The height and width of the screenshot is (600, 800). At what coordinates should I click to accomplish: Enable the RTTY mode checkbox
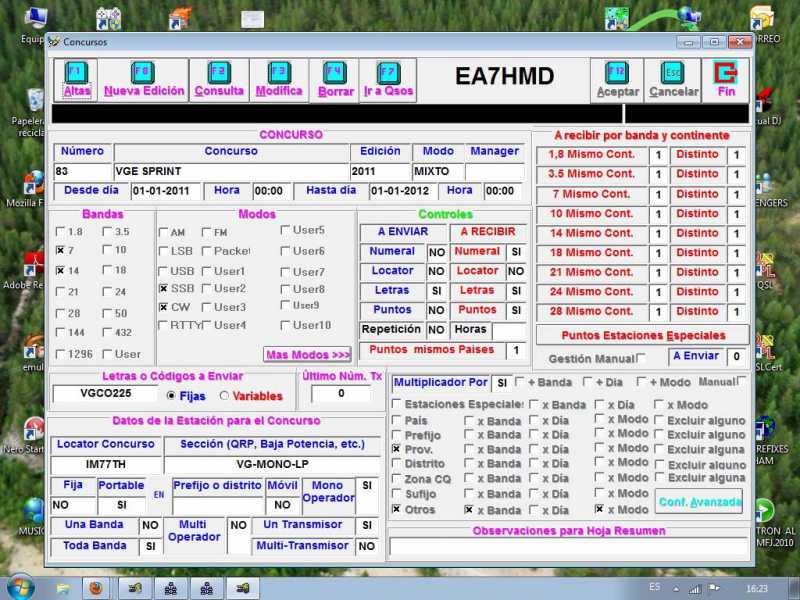pyautogui.click(x=164, y=325)
